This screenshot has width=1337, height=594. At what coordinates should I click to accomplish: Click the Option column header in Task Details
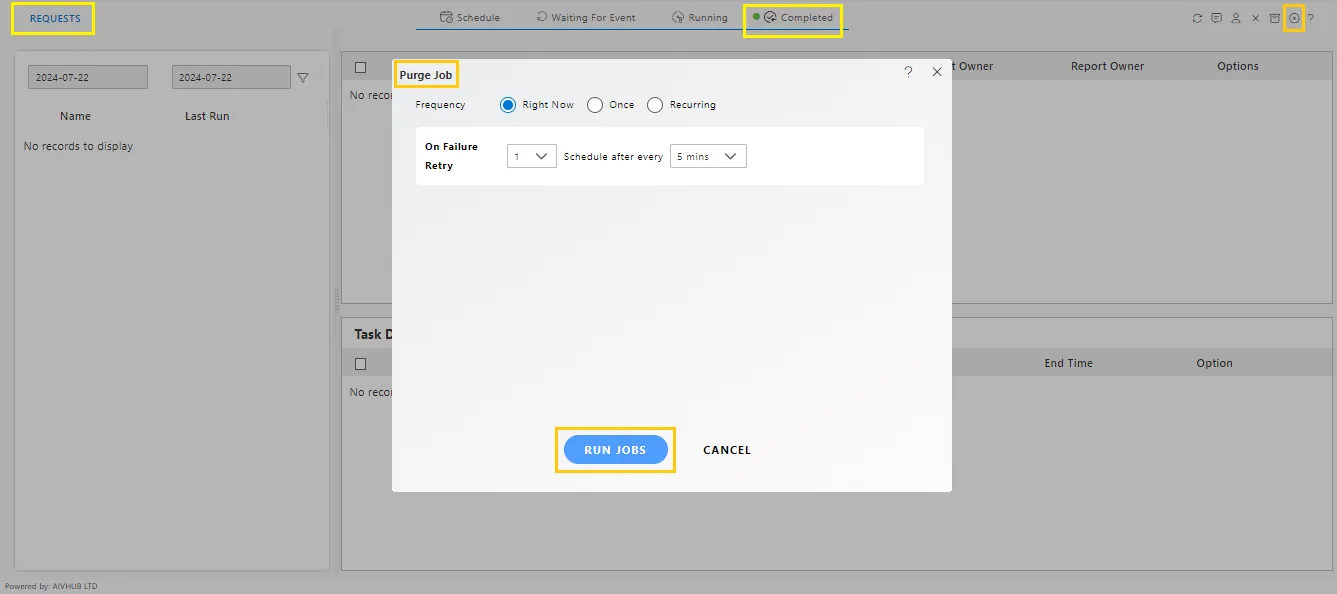(1215, 363)
